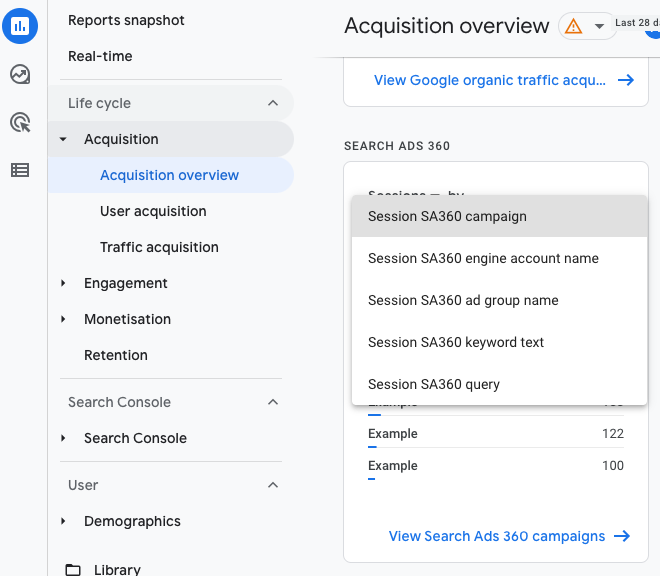The image size is (660, 576).
Task: Collapse the Life cycle section
Action: coord(273,103)
